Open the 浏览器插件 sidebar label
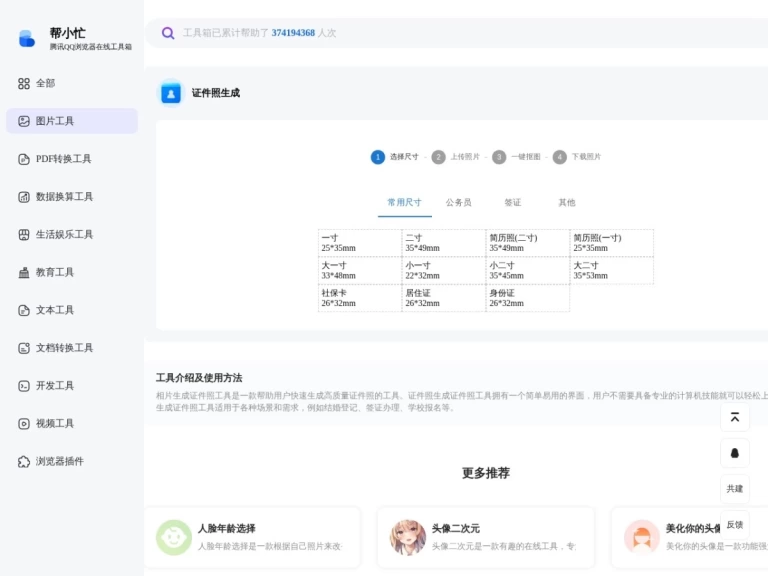Screen dimensions: 768x576 click(x=59, y=461)
